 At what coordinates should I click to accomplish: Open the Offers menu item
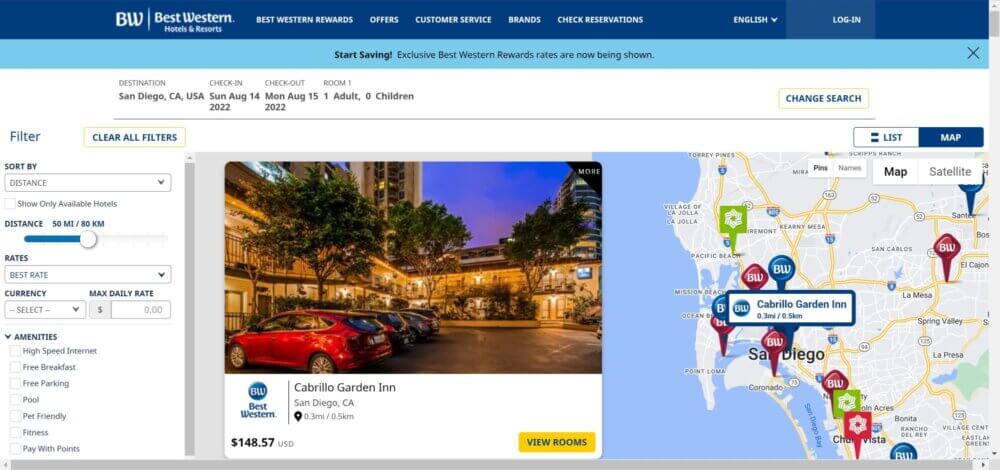coord(384,20)
